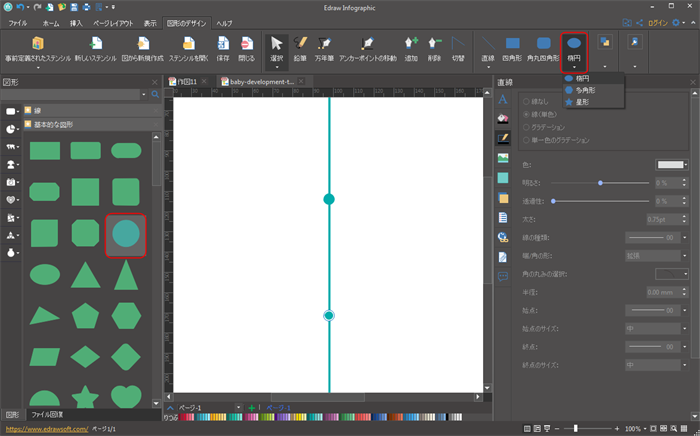This screenshot has width=700, height=436.
Task: Click the 明るさ slider handle
Action: point(600,183)
